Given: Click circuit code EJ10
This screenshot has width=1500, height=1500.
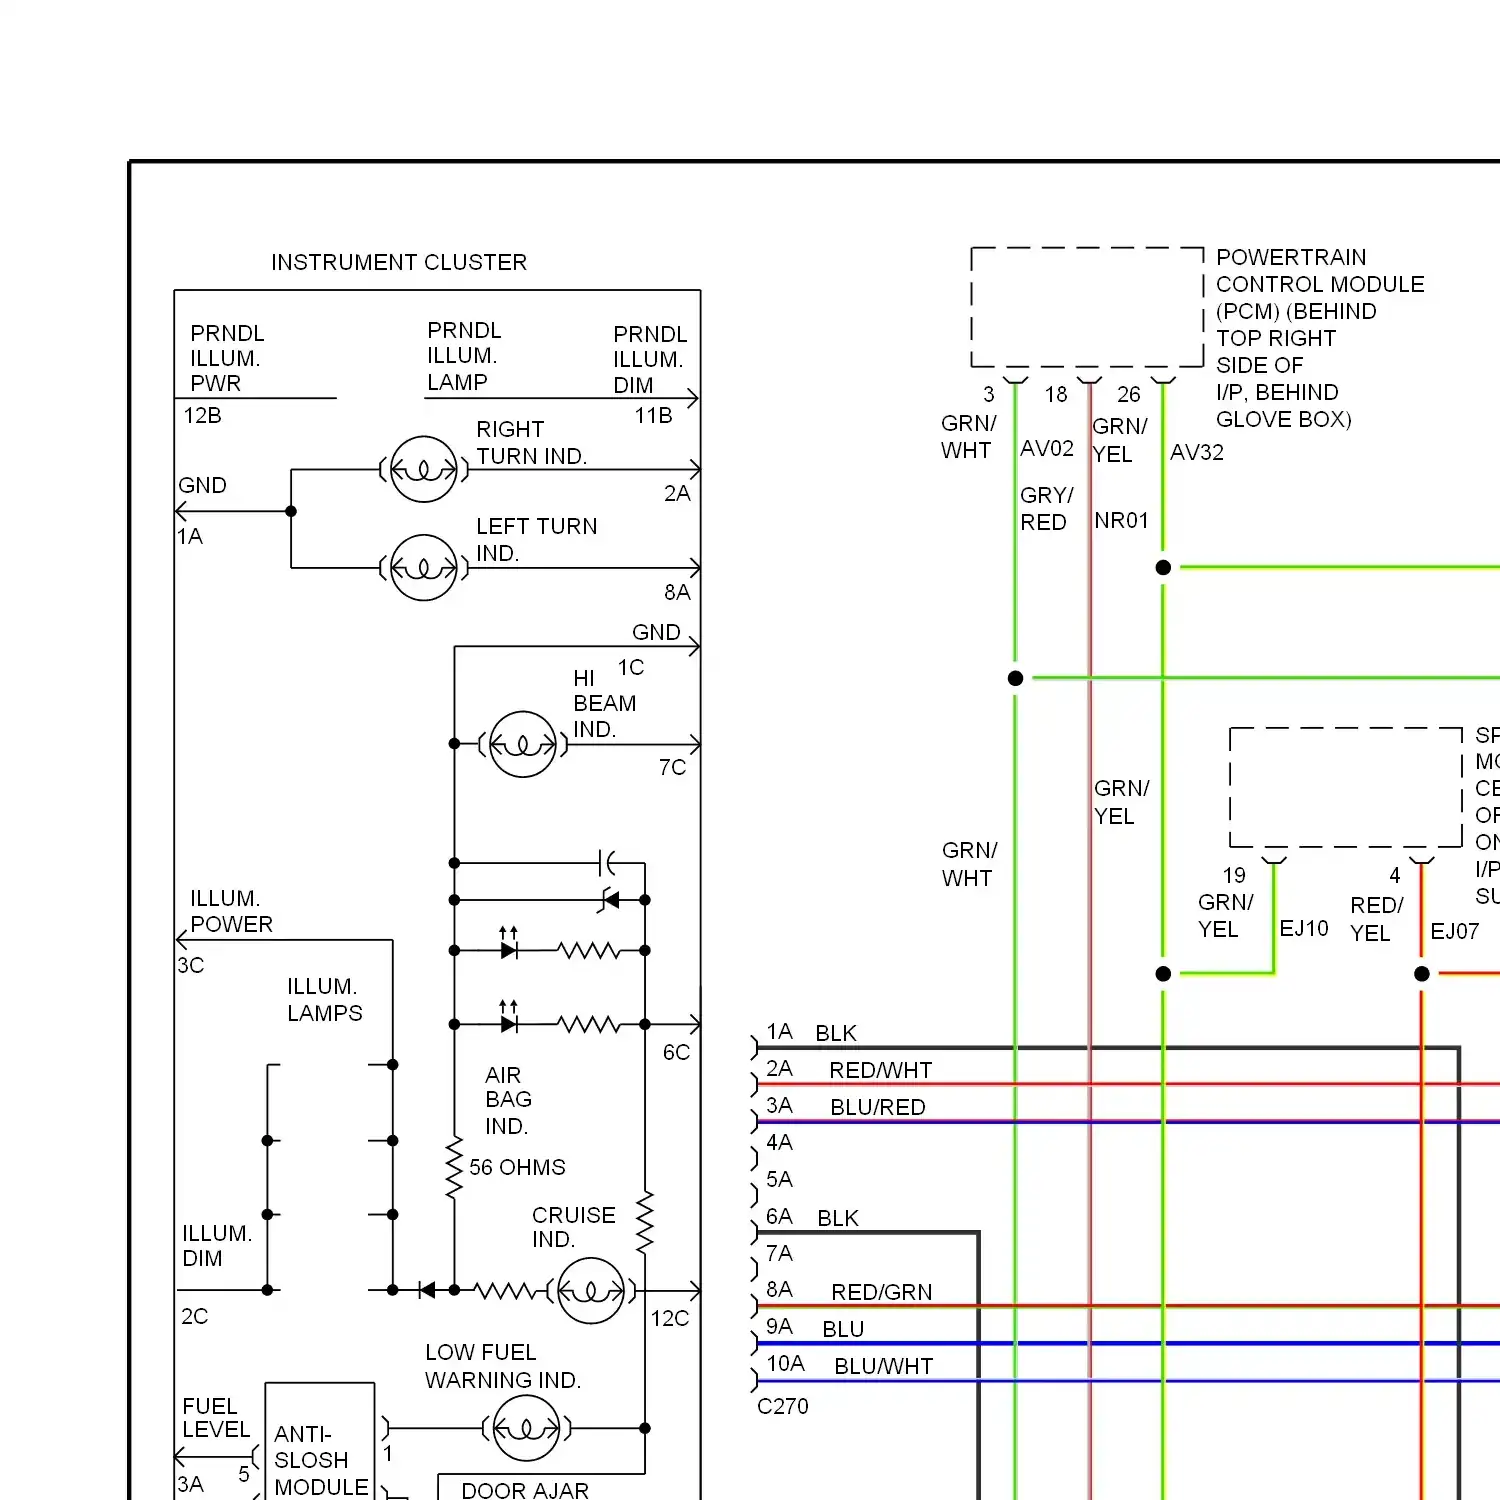Looking at the screenshot, I should (x=1304, y=928).
